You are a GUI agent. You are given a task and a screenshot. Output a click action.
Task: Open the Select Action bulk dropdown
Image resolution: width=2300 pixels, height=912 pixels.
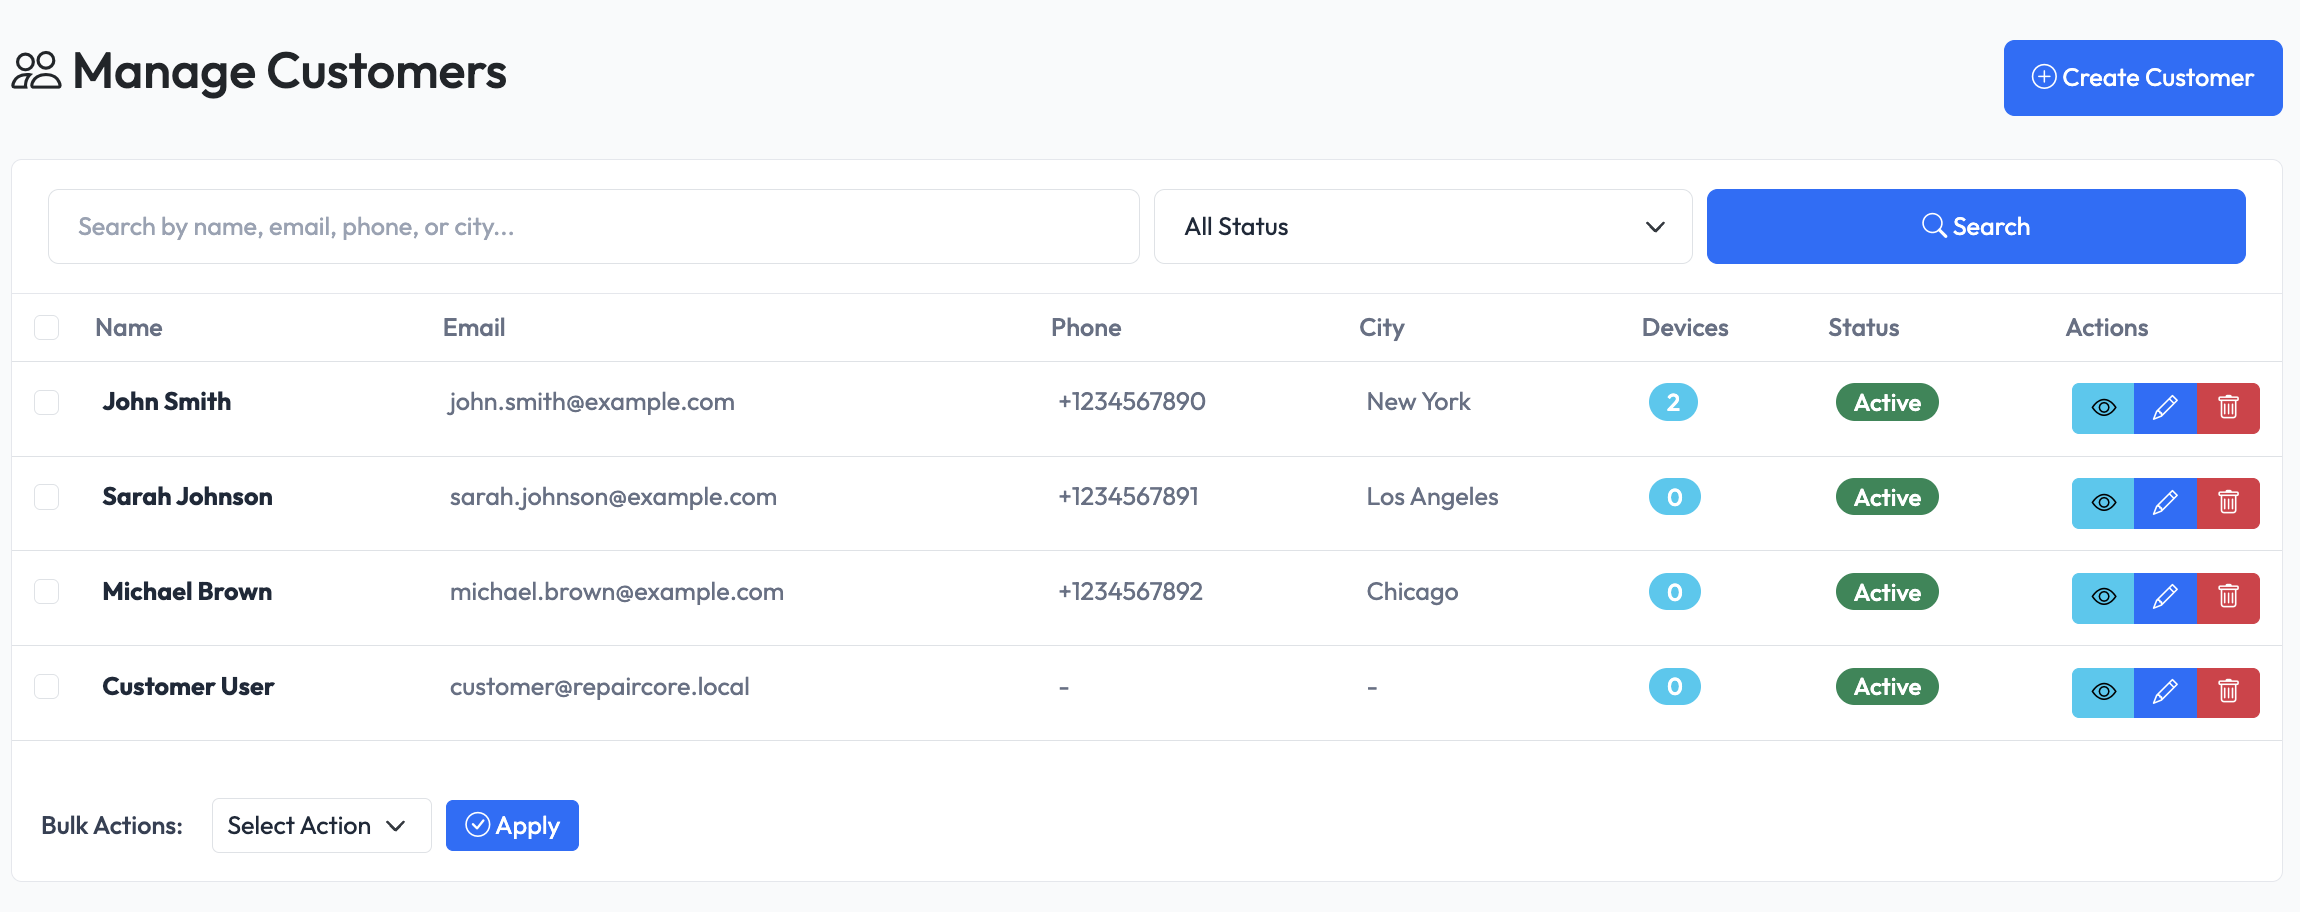[x=321, y=825]
